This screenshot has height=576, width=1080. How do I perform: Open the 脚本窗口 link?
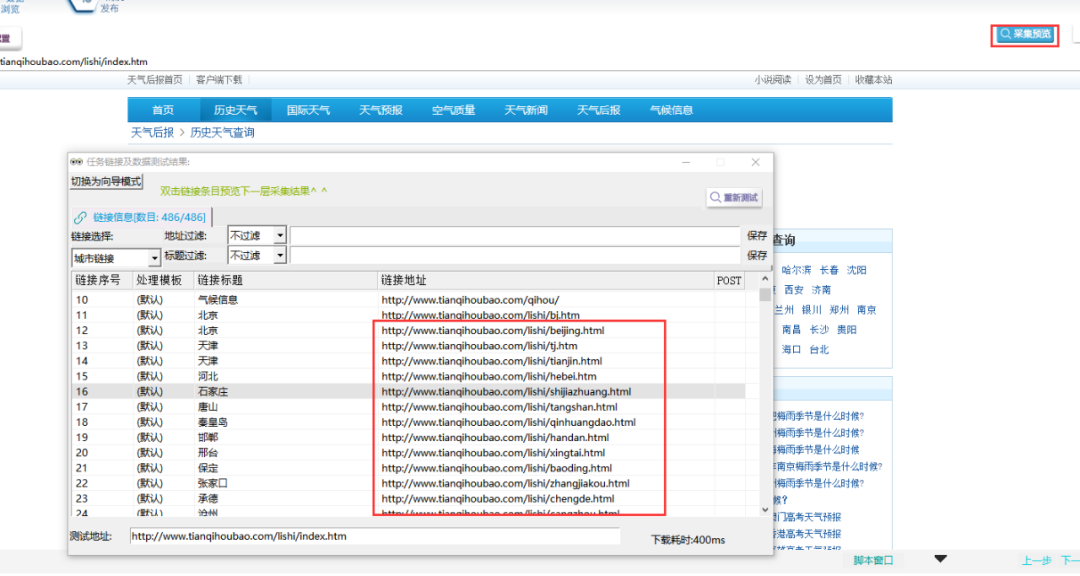click(874, 560)
